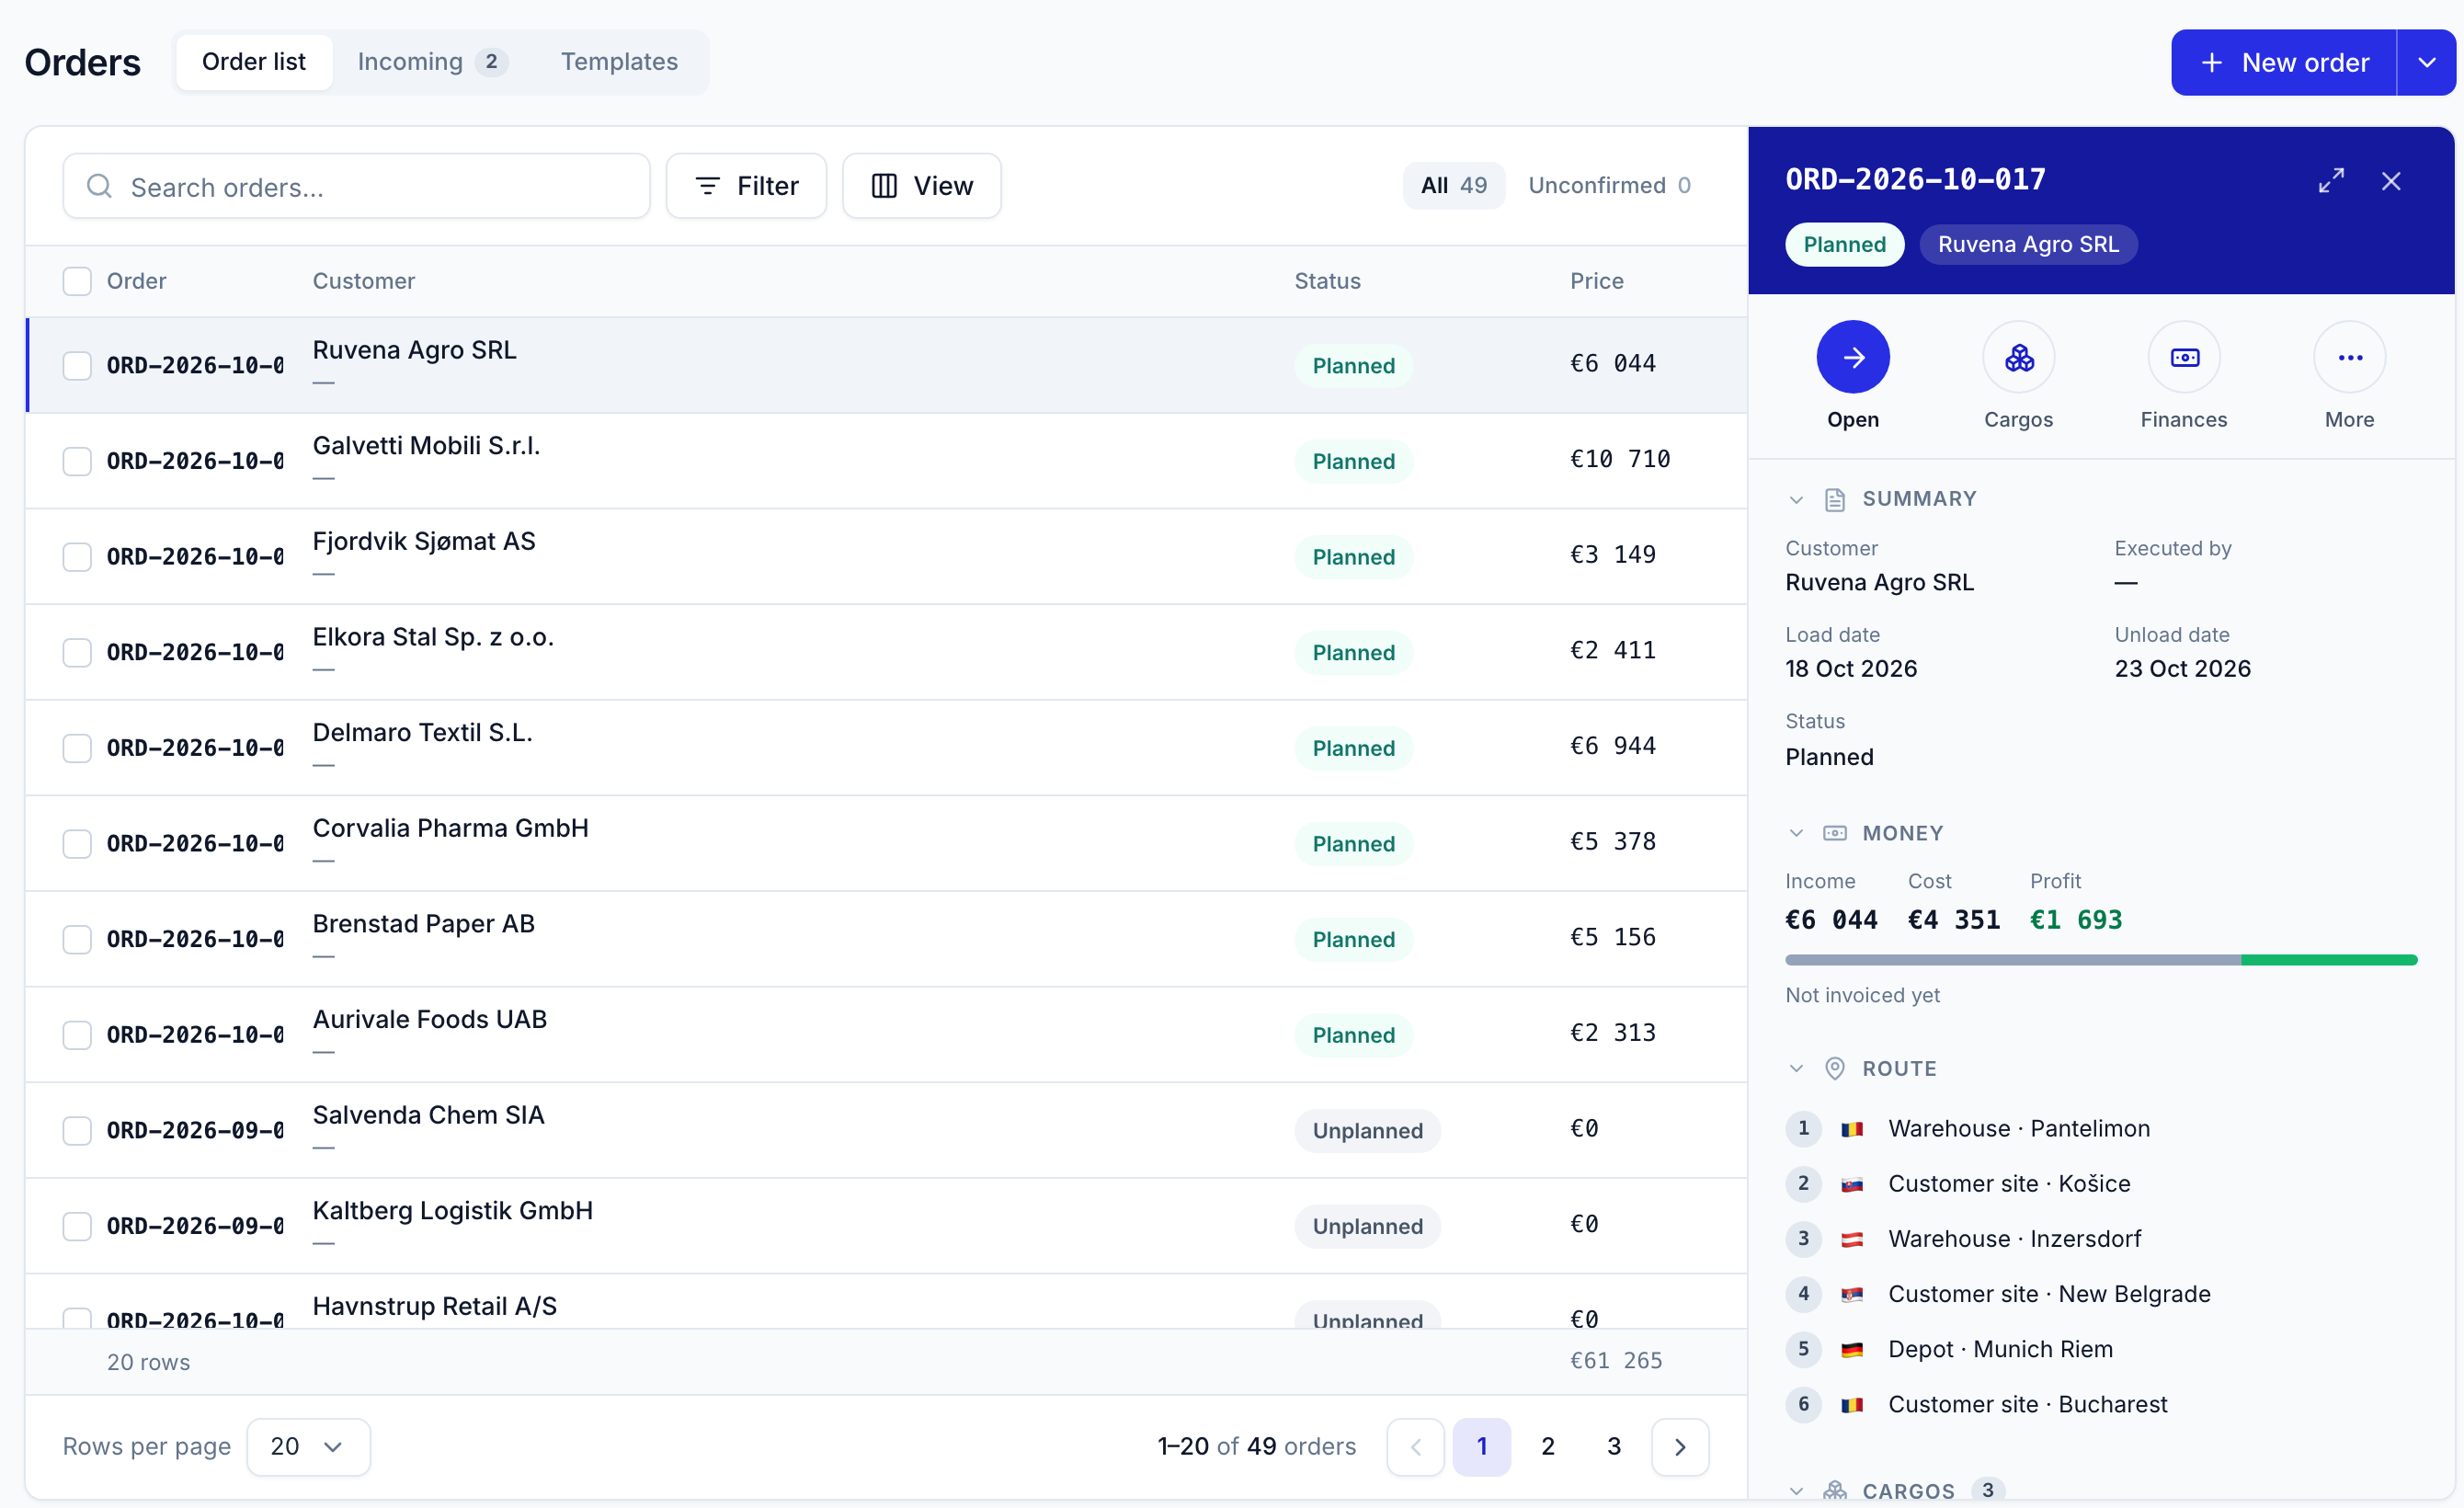Create a New order
This screenshot has width=2464, height=1508.
click(2284, 62)
